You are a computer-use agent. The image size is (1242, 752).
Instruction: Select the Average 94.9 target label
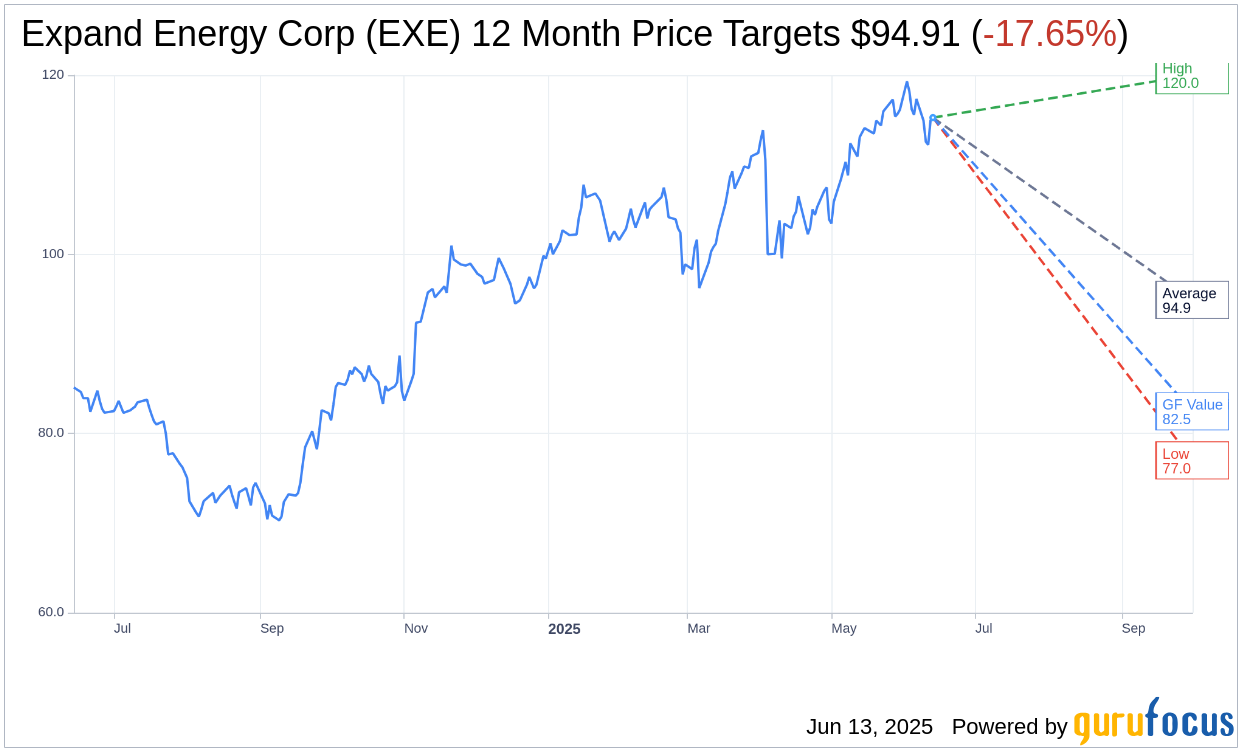click(1192, 300)
